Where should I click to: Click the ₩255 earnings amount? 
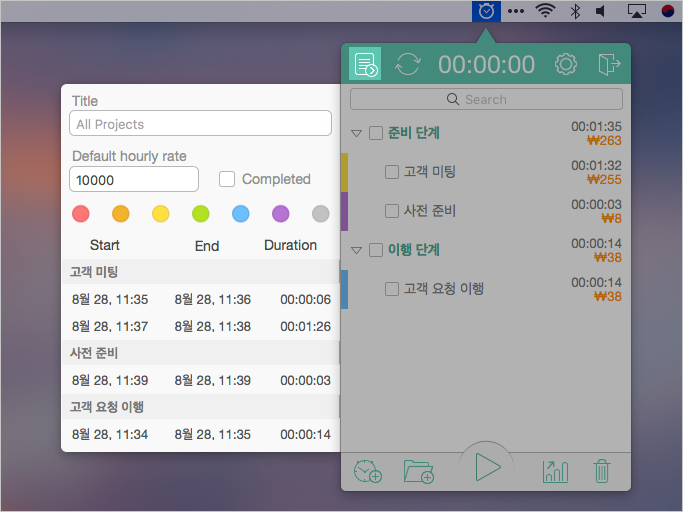coord(604,180)
